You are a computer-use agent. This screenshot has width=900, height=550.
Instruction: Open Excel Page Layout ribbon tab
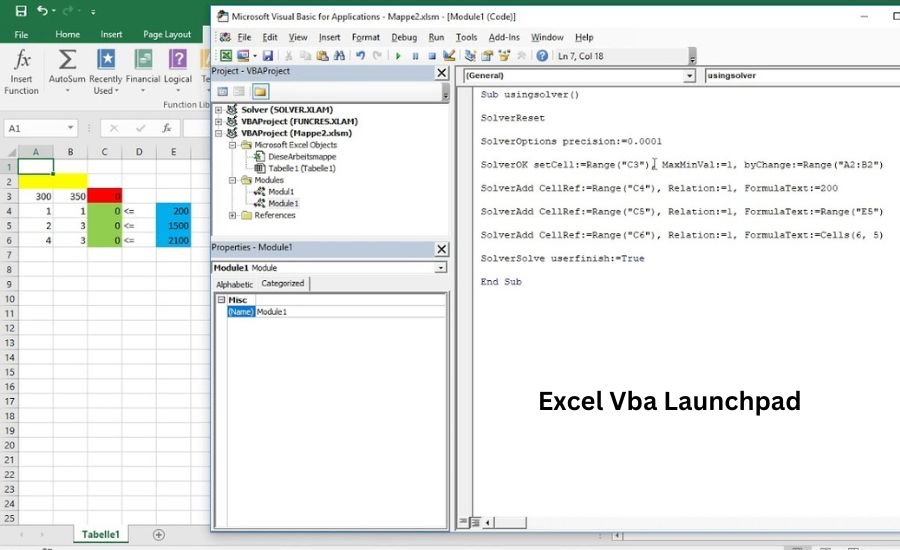tap(167, 34)
